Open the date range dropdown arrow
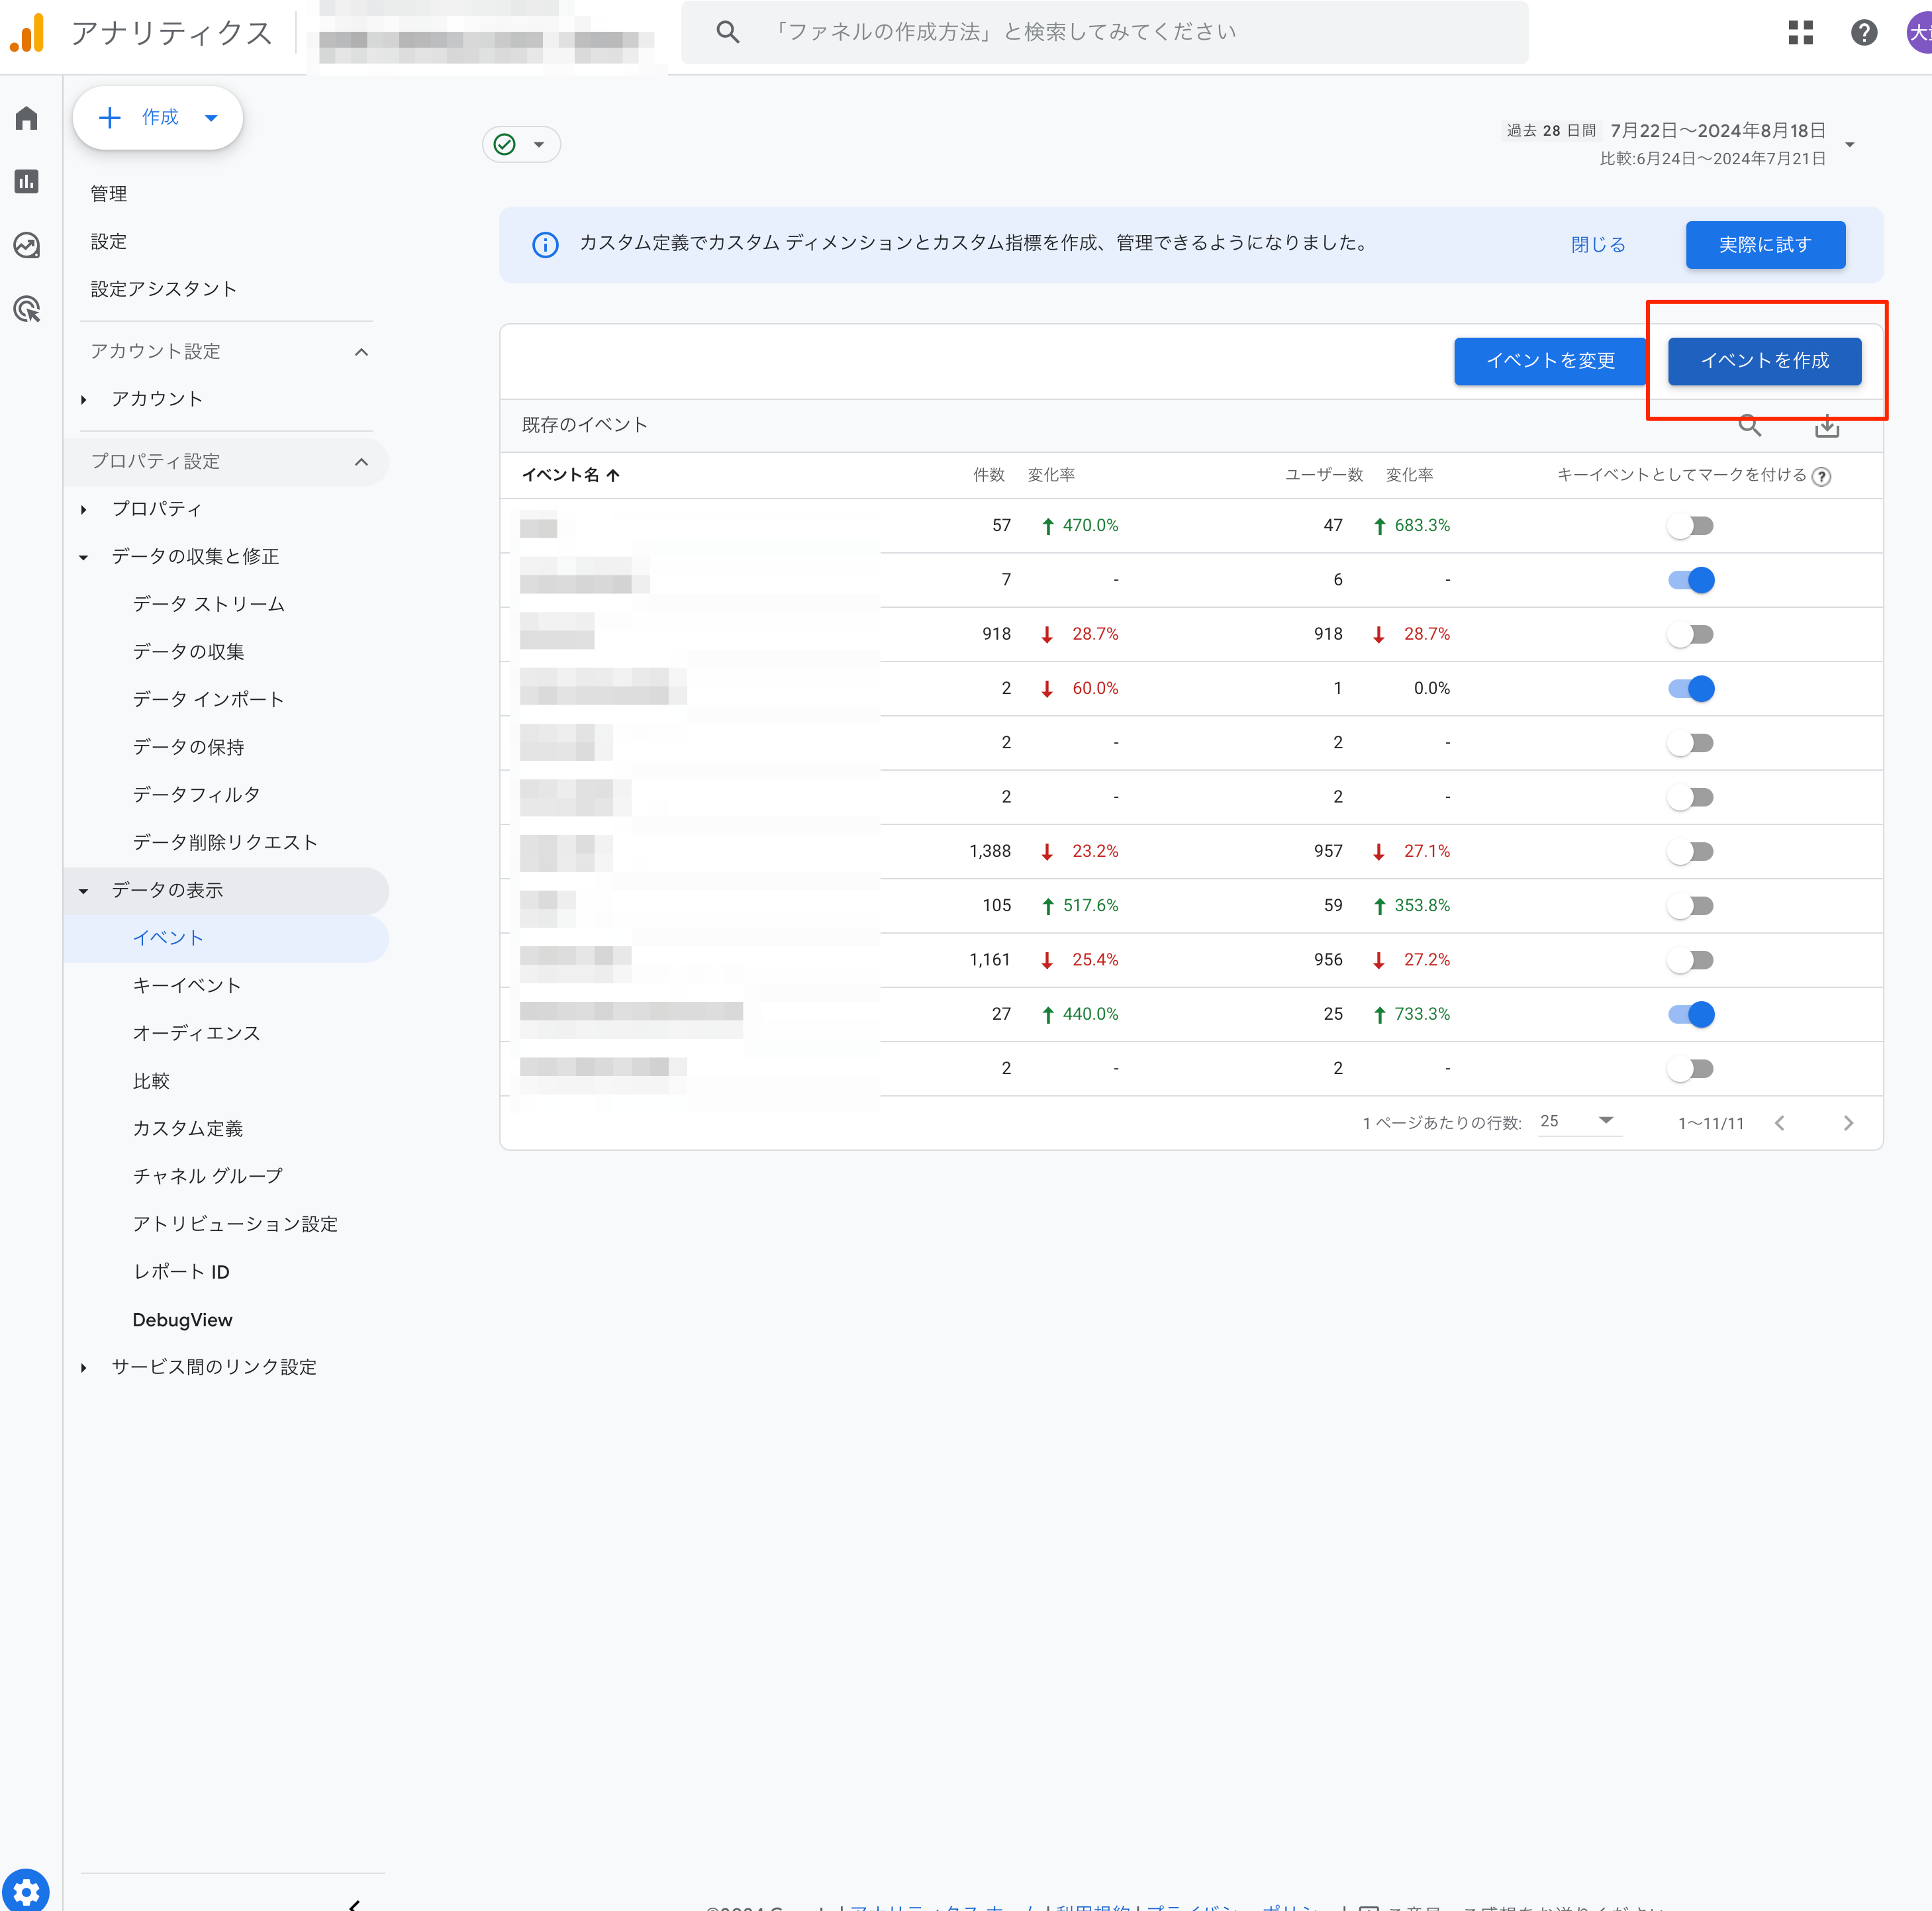The height and width of the screenshot is (1911, 1932). click(1849, 145)
